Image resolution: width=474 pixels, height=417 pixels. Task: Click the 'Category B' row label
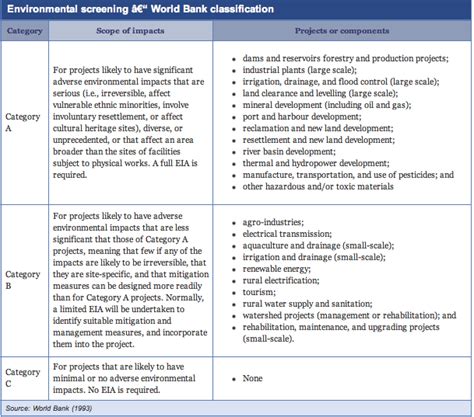coord(22,280)
